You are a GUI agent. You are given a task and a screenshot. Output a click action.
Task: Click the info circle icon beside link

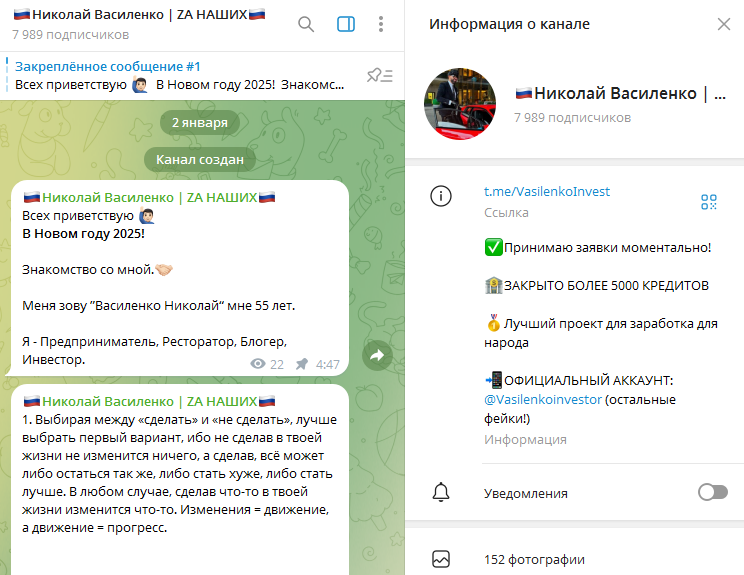(x=441, y=195)
